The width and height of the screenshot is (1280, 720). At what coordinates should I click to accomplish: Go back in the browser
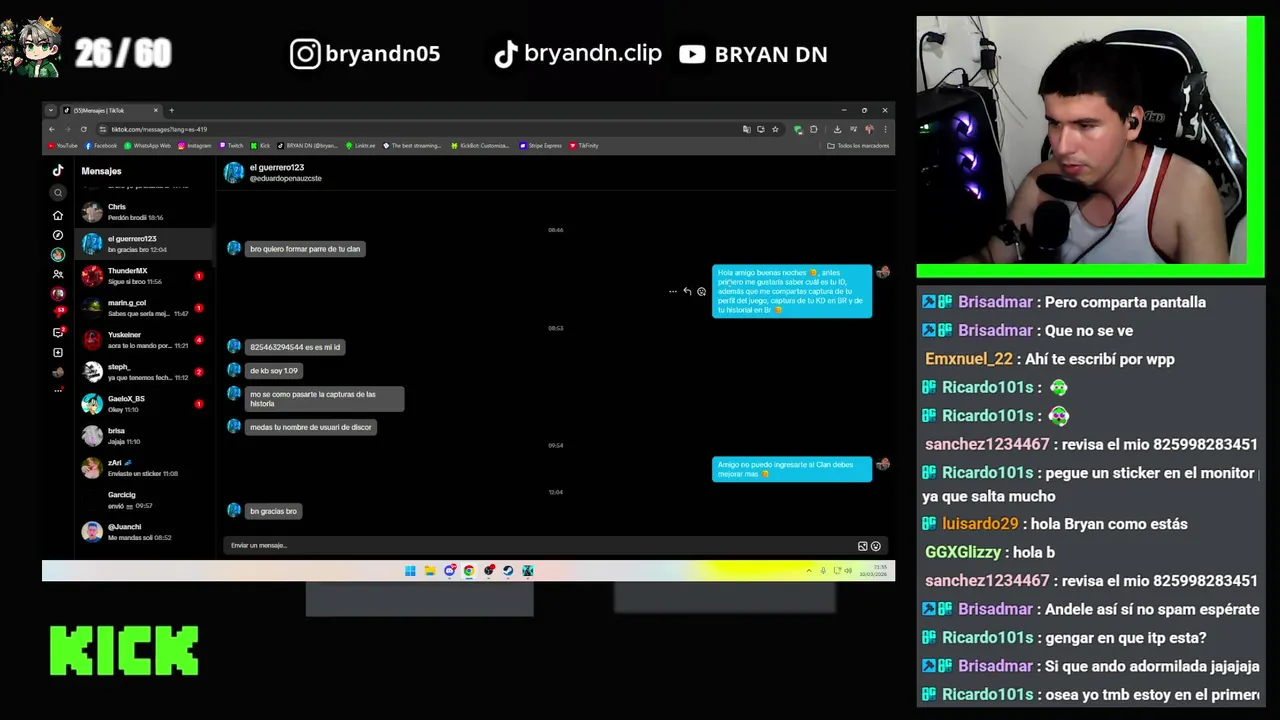click(x=53, y=129)
